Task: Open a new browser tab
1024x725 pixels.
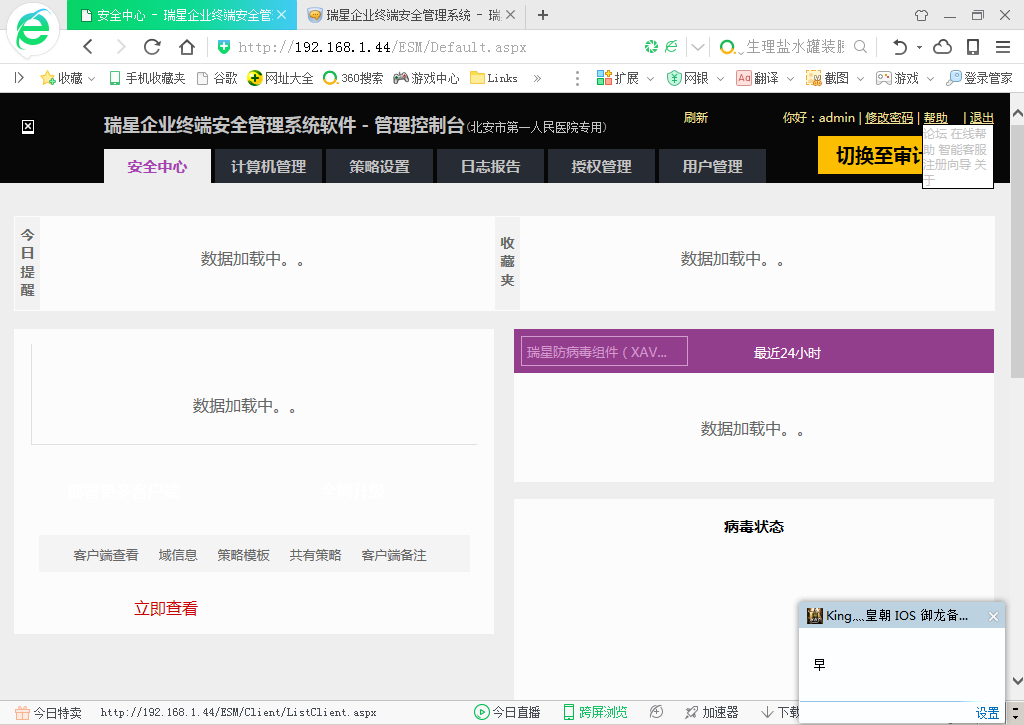Action: [x=543, y=15]
